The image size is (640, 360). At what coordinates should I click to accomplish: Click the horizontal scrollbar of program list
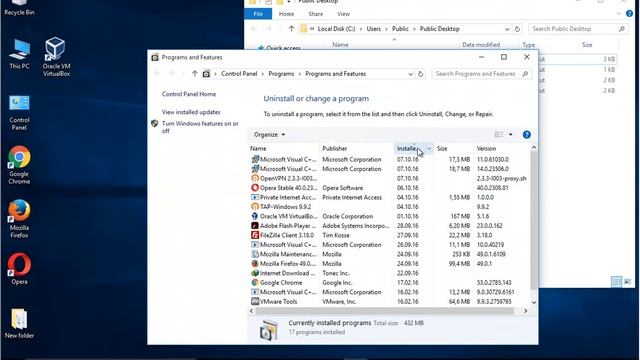tap(384, 311)
